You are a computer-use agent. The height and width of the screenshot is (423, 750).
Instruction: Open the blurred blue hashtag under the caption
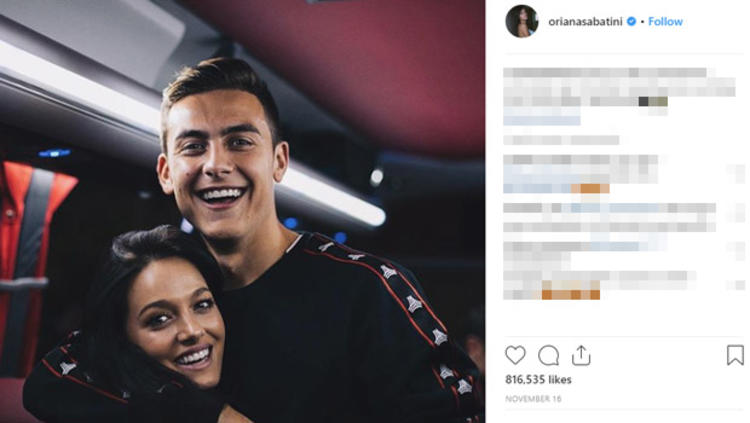tap(542, 118)
